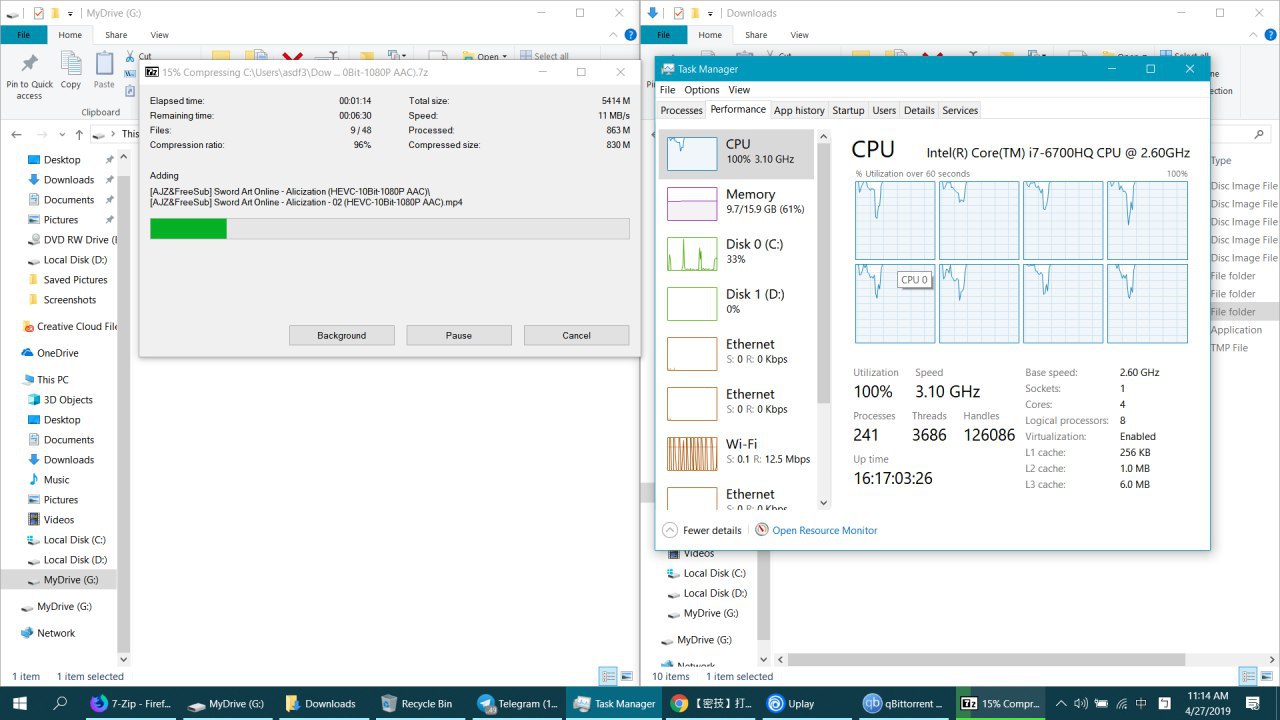Switch to the Firefox 7-Zip taskbar item
This screenshot has width=1280, height=720.
click(x=132, y=703)
